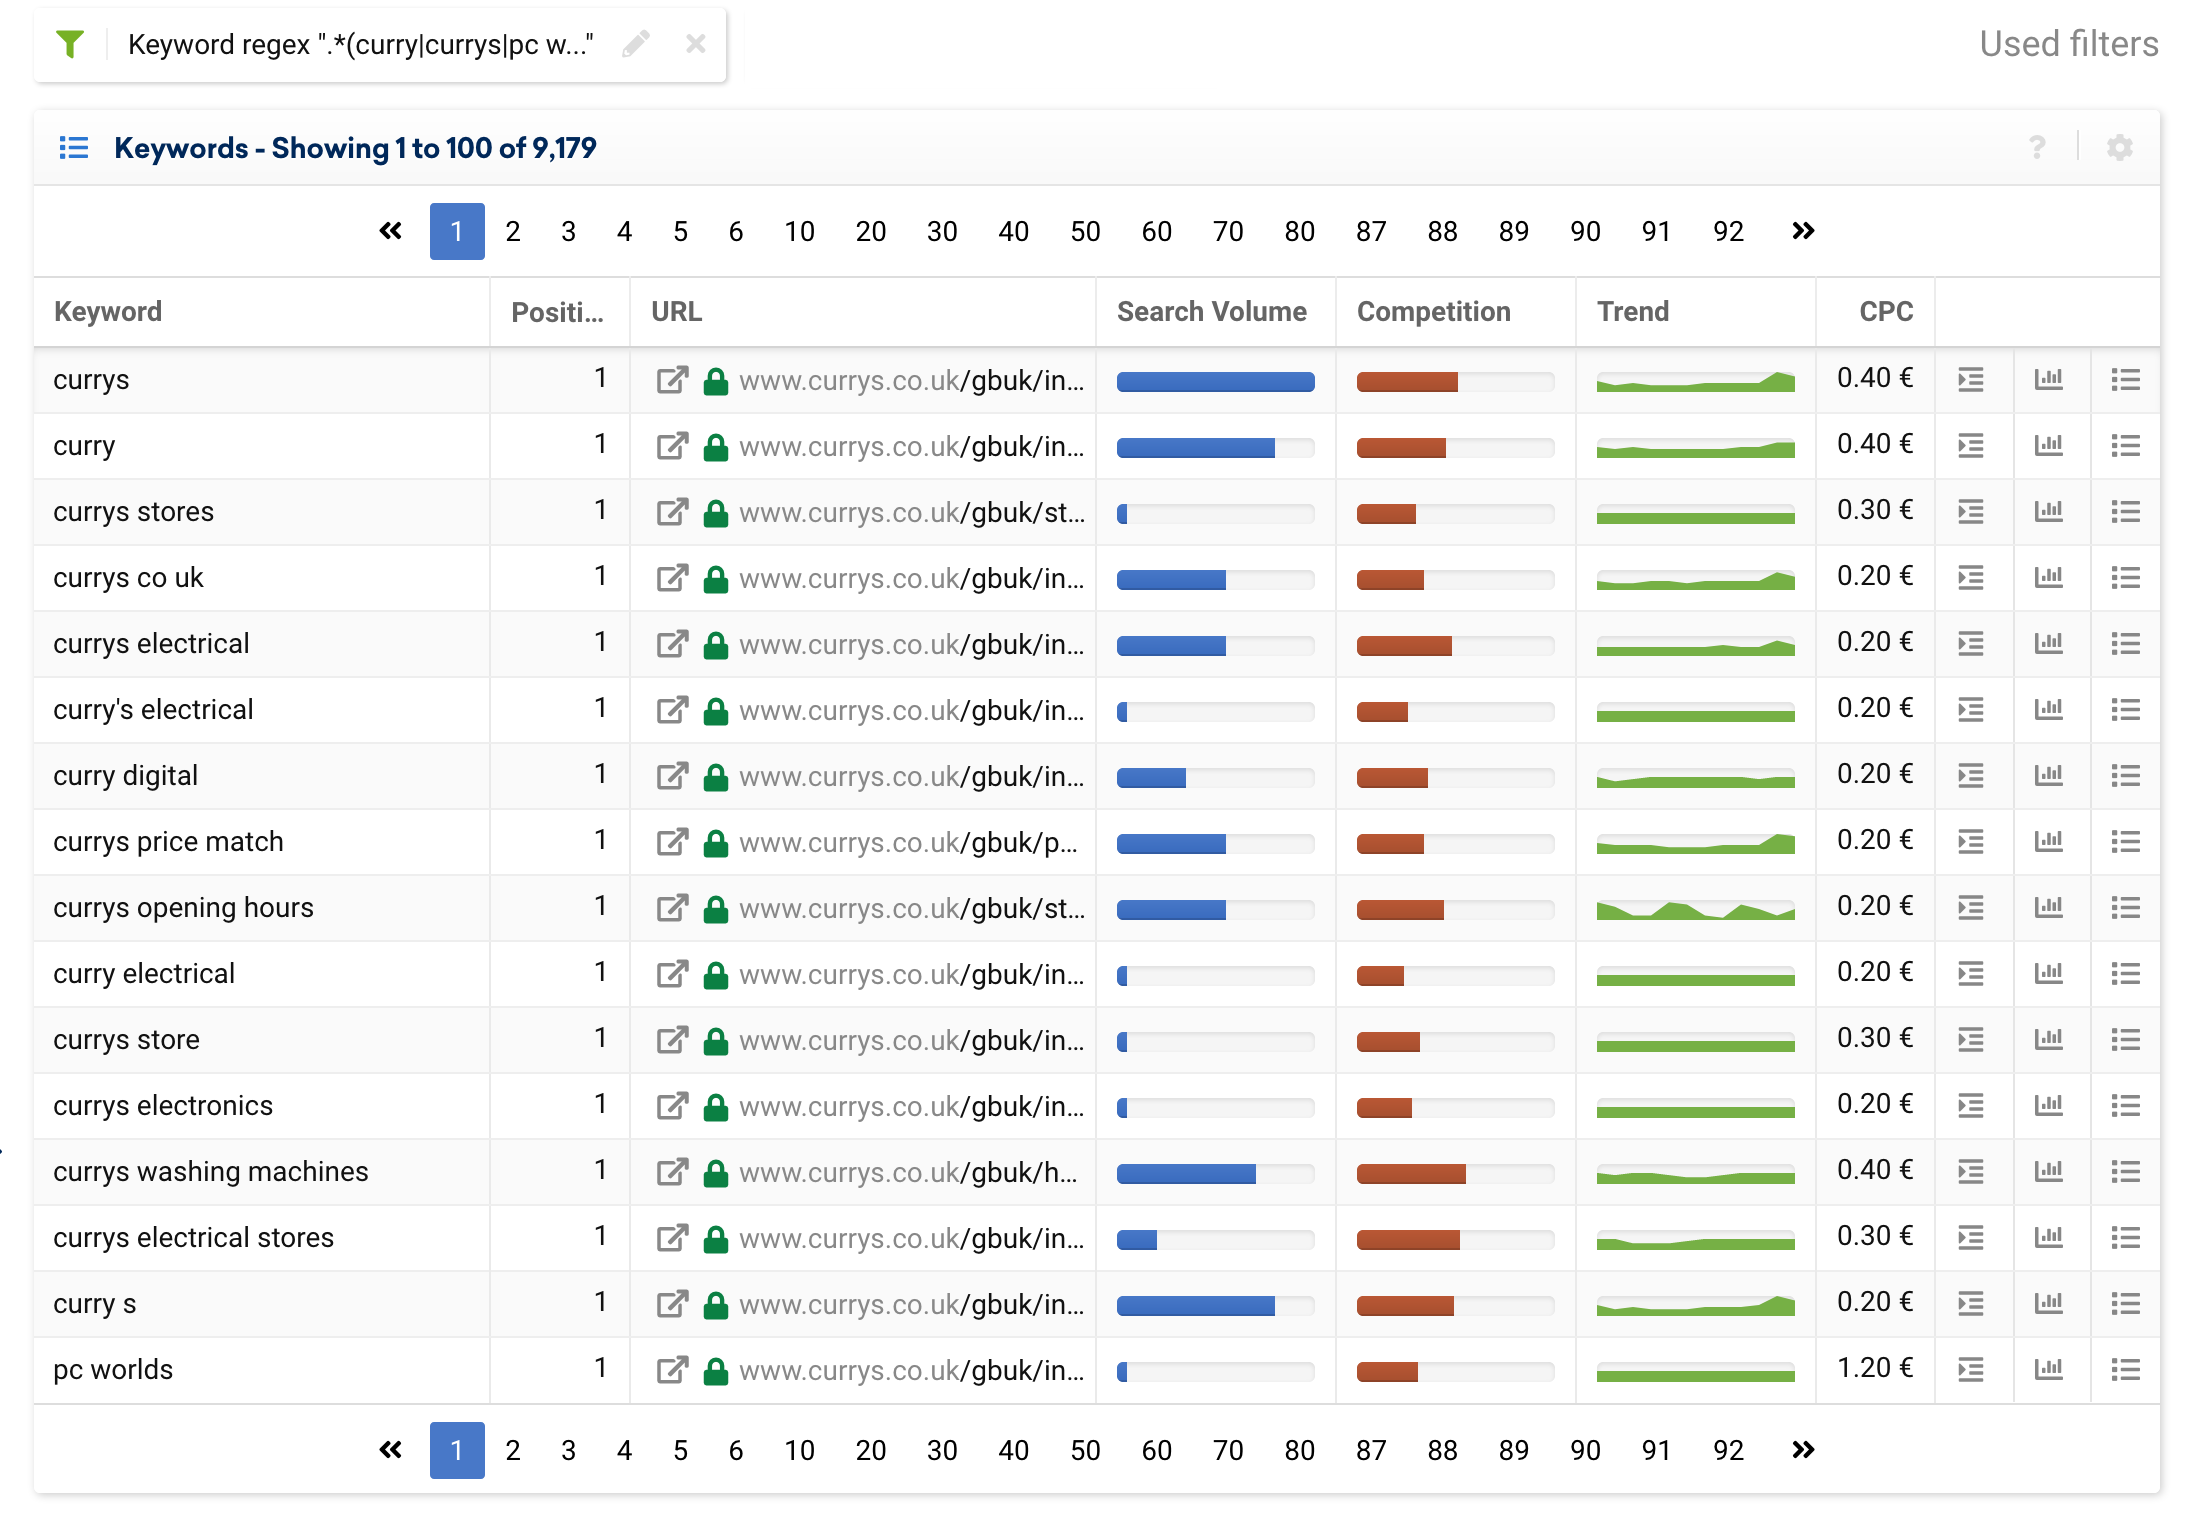The height and width of the screenshot is (1530, 2200).
Task: Select current page 1 in bottom pagination
Action: click(457, 1451)
